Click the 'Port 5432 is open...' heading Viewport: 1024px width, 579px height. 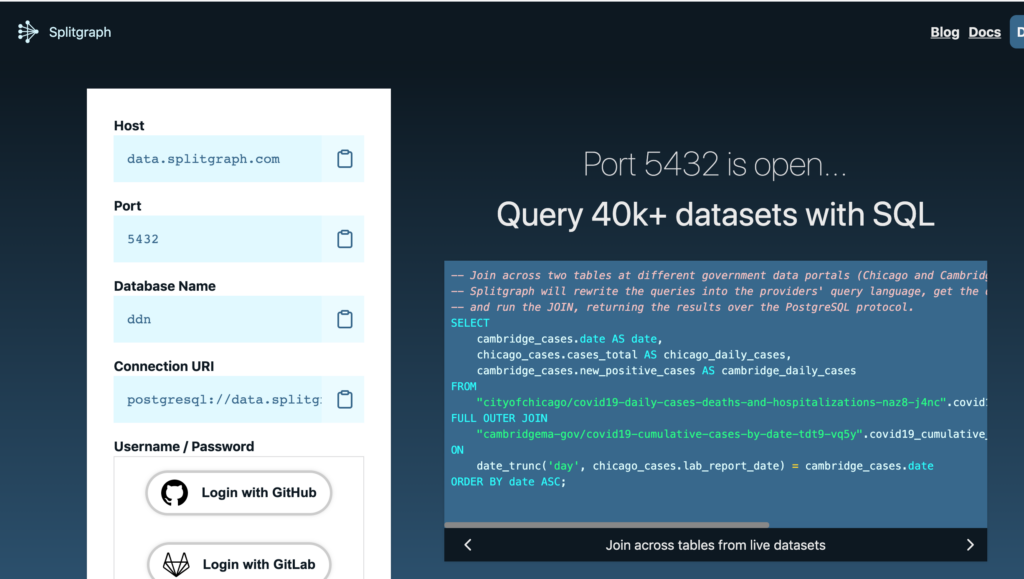[x=715, y=164]
